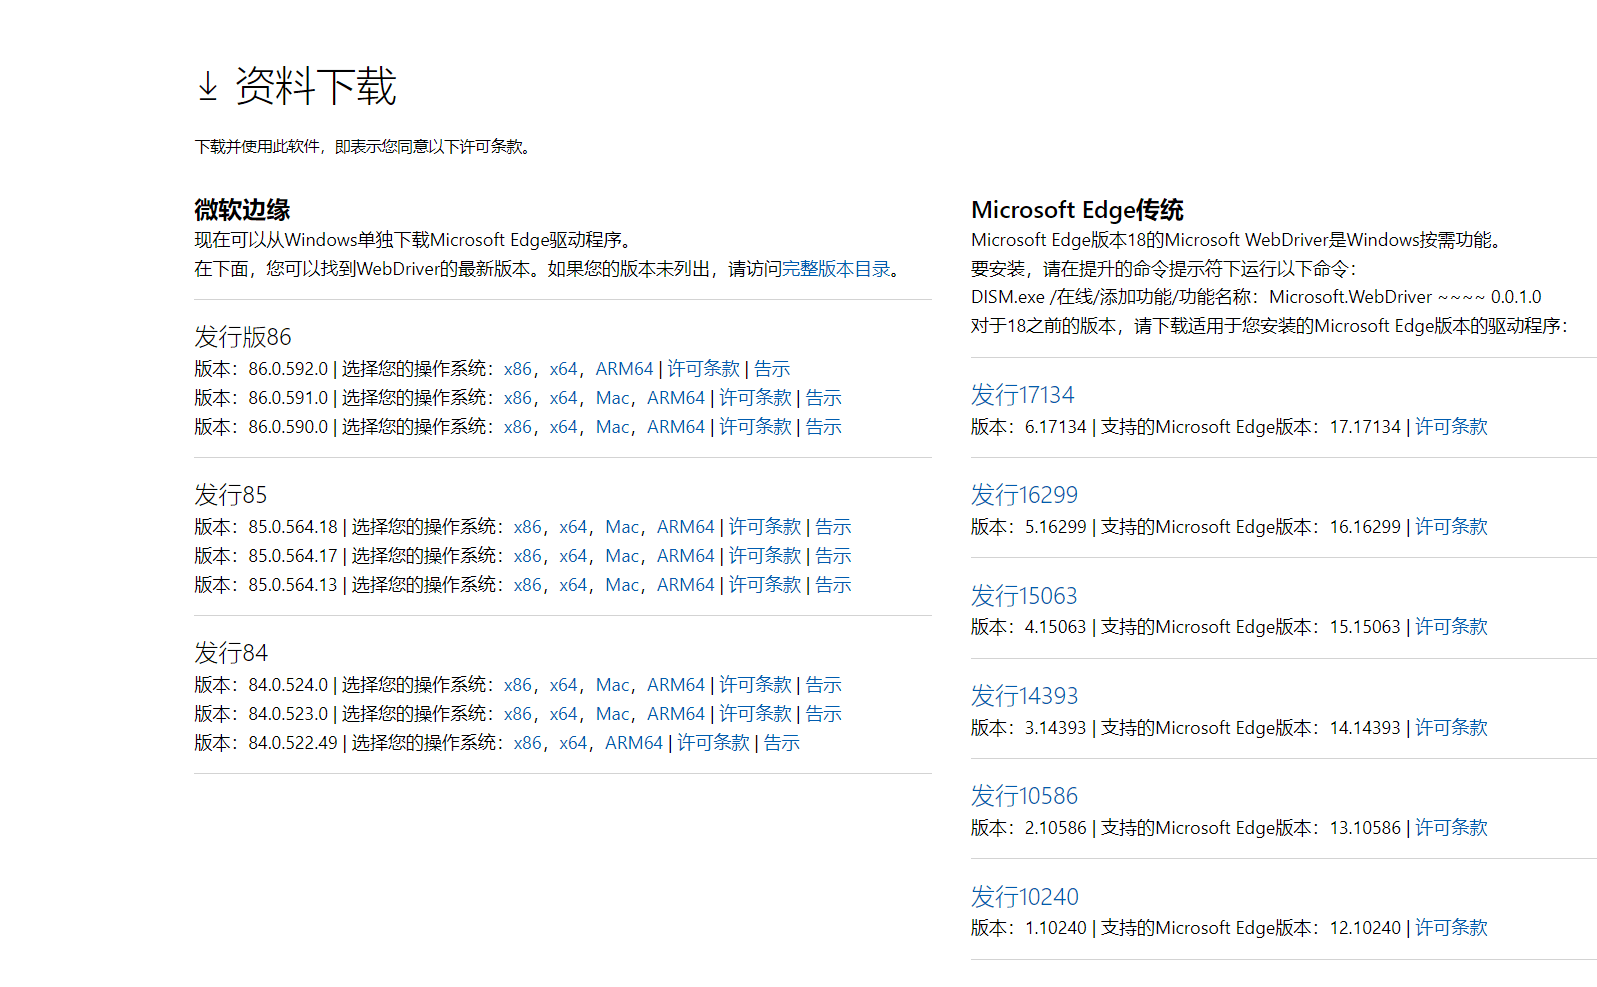Select the 资料下载 page title
Viewport: 1597px width, 987px height.
(316, 86)
